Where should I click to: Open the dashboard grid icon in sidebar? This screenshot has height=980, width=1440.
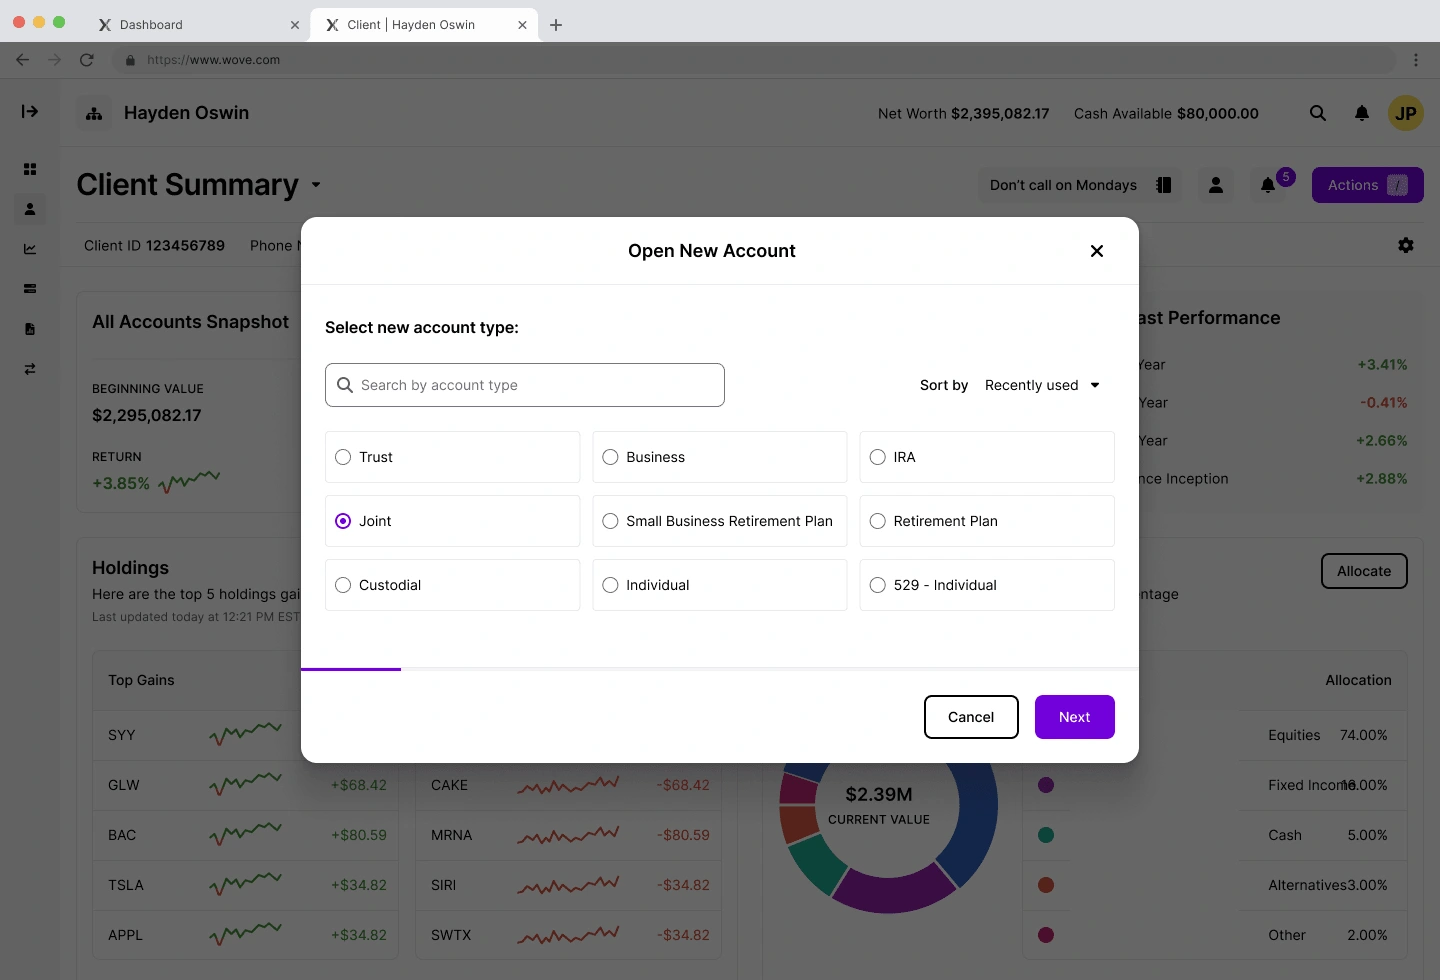pyautogui.click(x=30, y=169)
